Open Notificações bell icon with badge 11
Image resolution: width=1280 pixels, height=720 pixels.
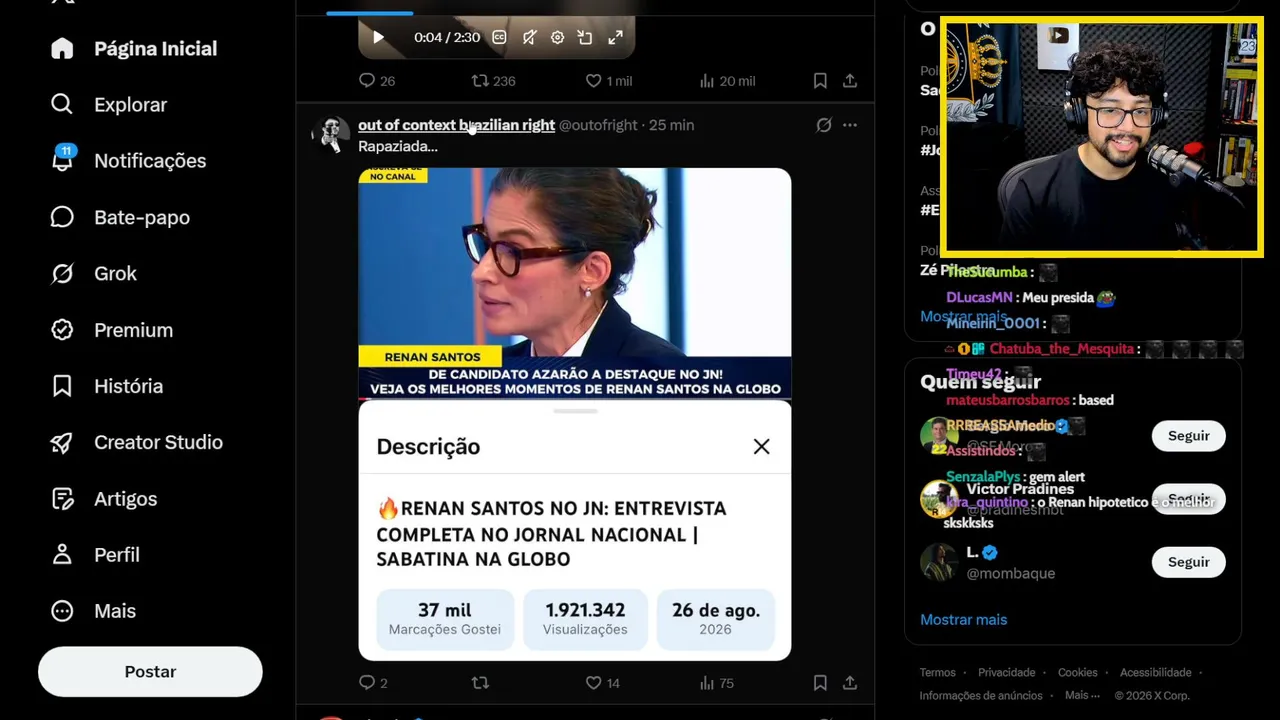[x=62, y=160]
